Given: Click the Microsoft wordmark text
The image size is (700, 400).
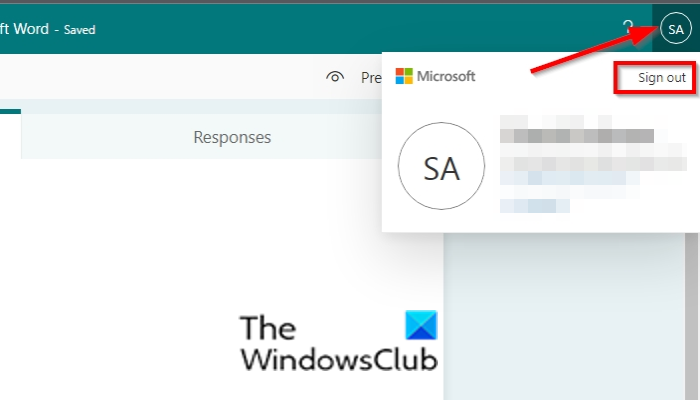Looking at the screenshot, I should [x=446, y=76].
